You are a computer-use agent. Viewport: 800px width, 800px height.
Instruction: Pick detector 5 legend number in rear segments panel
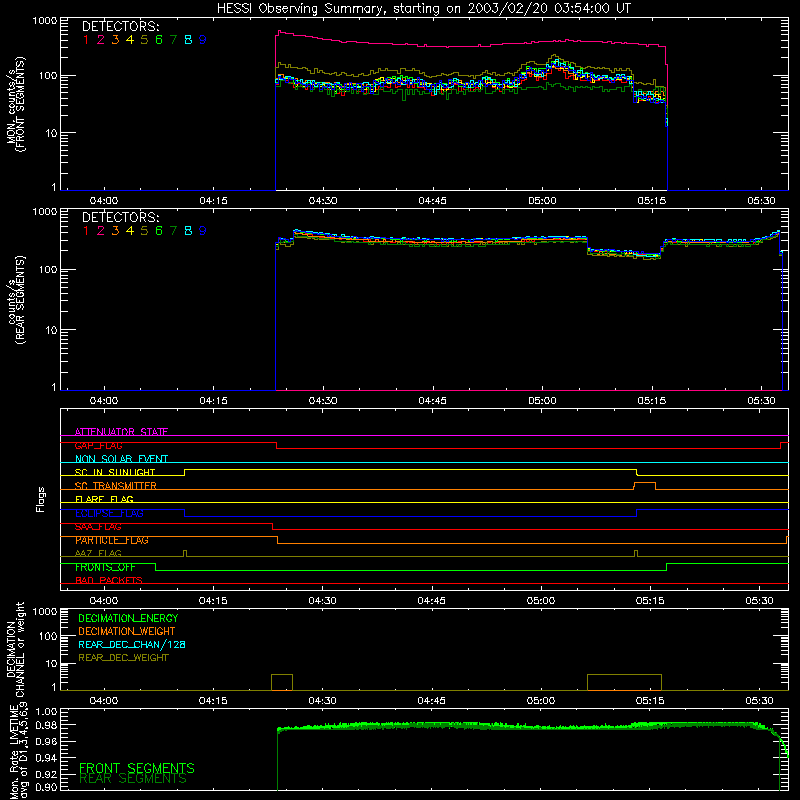click(144, 231)
